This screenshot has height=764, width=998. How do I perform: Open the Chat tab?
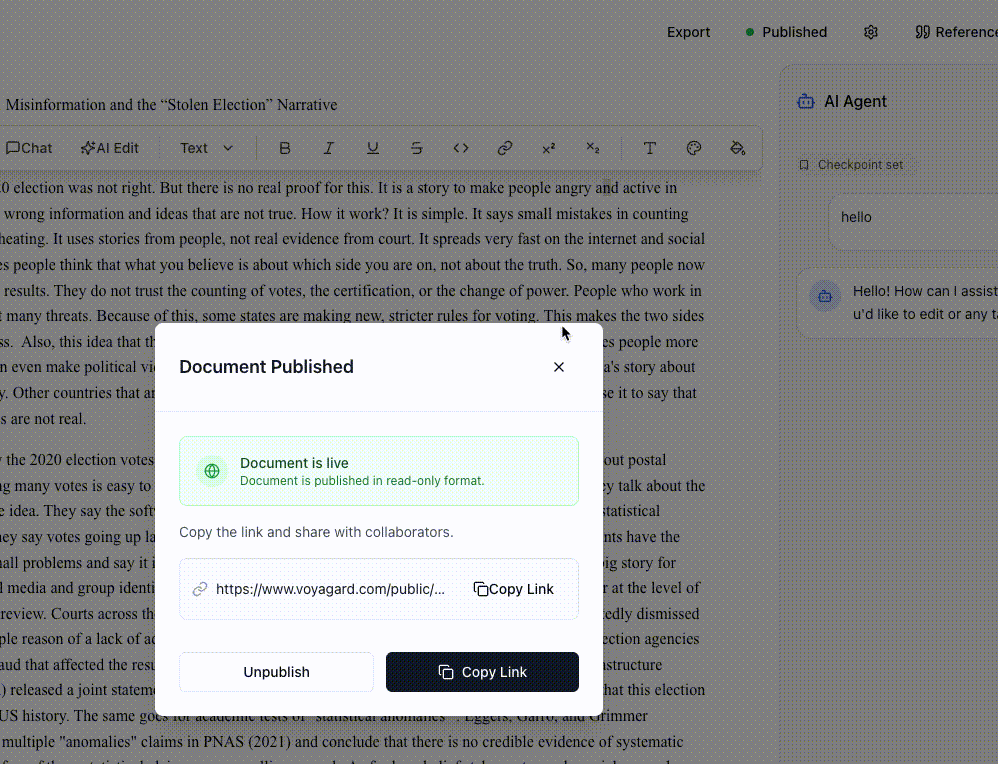pyautogui.click(x=29, y=148)
